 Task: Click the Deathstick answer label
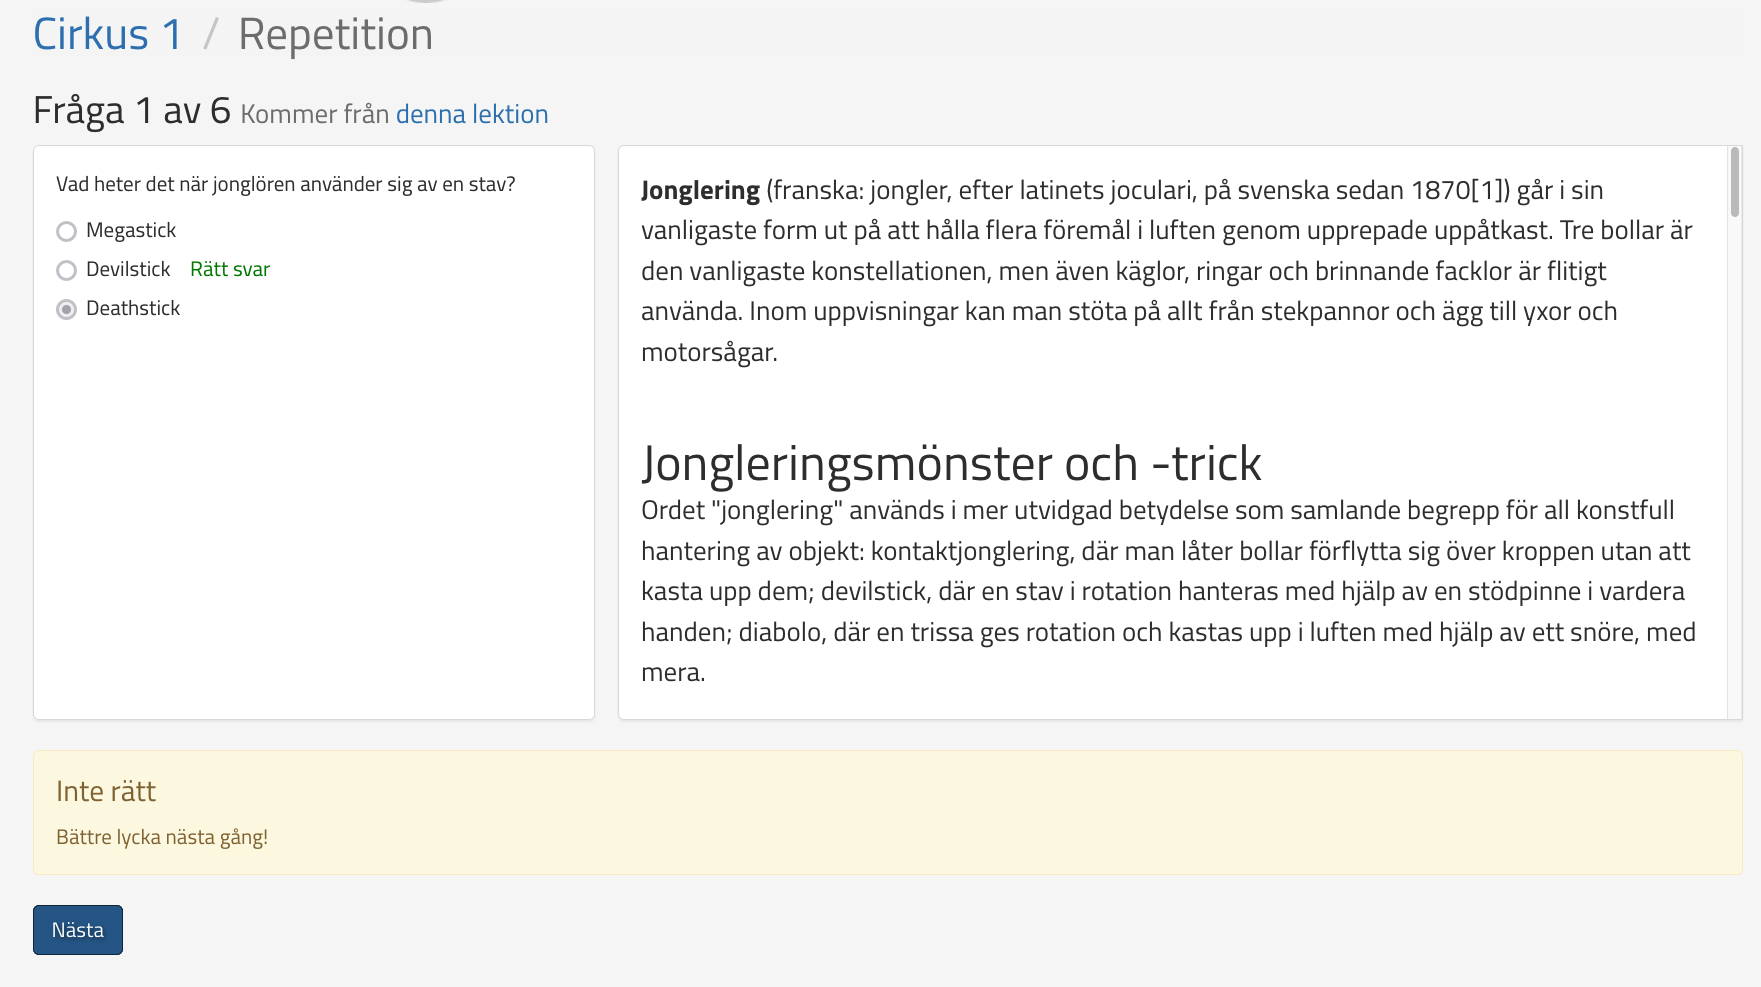click(133, 309)
